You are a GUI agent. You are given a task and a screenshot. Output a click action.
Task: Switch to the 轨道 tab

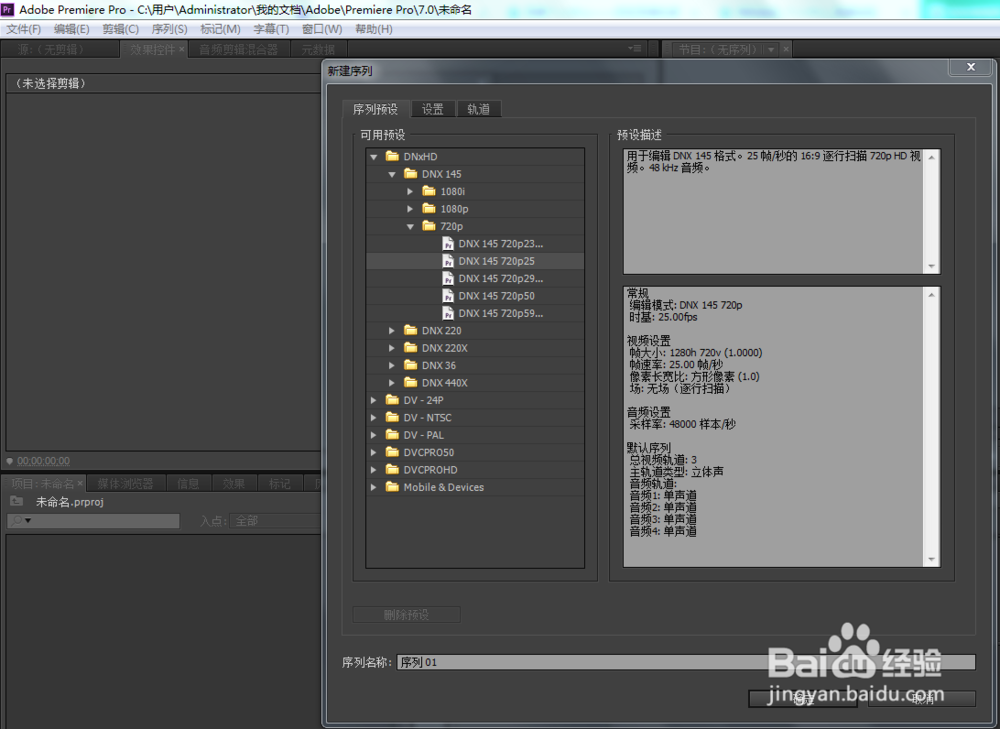click(478, 109)
